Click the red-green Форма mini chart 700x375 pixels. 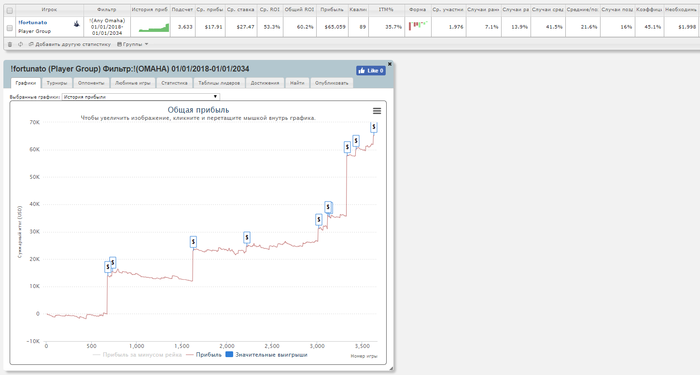tap(418, 25)
